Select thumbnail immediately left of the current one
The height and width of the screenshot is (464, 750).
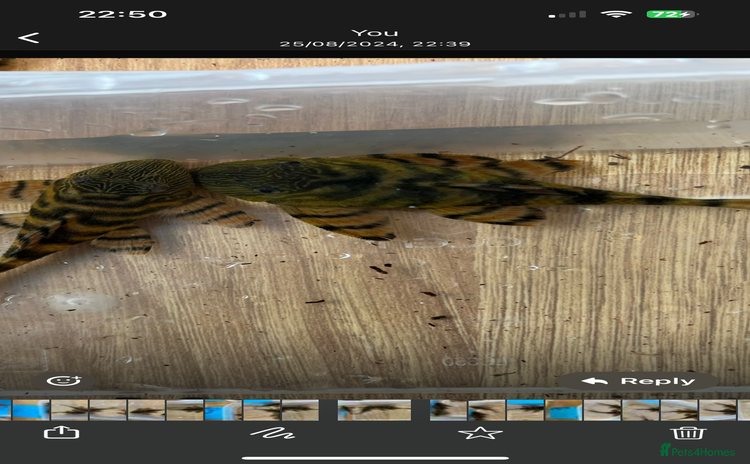point(300,410)
